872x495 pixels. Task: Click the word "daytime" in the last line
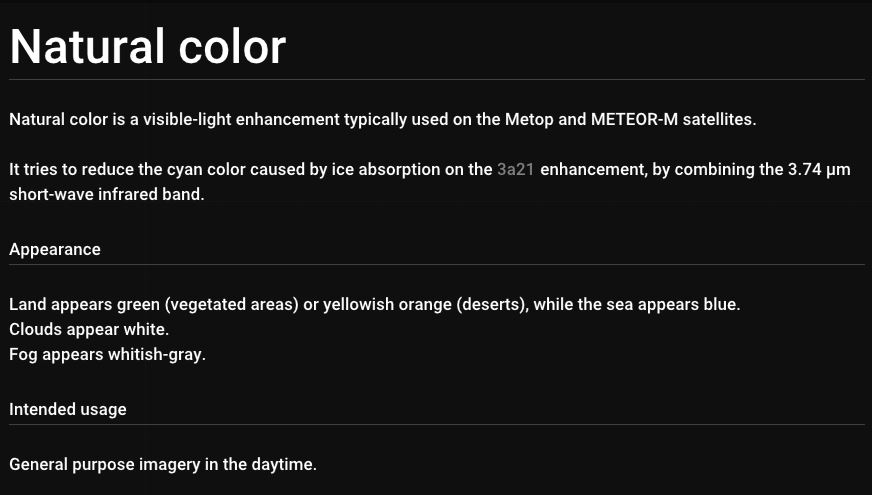point(284,465)
